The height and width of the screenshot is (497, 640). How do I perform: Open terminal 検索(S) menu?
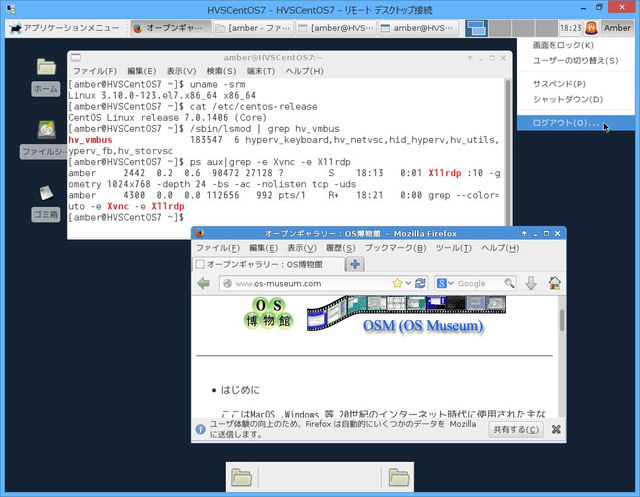point(221,71)
